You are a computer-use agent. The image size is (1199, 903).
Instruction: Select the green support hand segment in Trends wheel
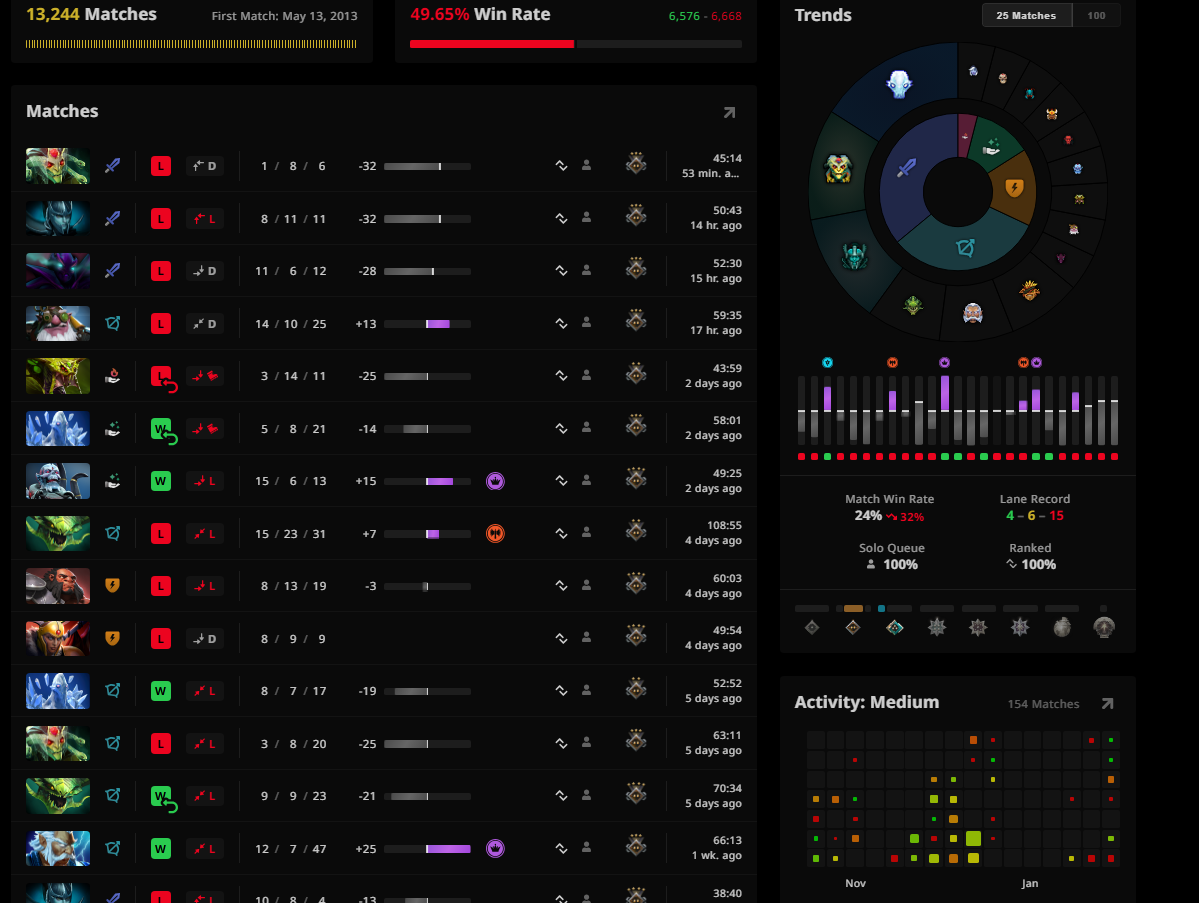(992, 145)
